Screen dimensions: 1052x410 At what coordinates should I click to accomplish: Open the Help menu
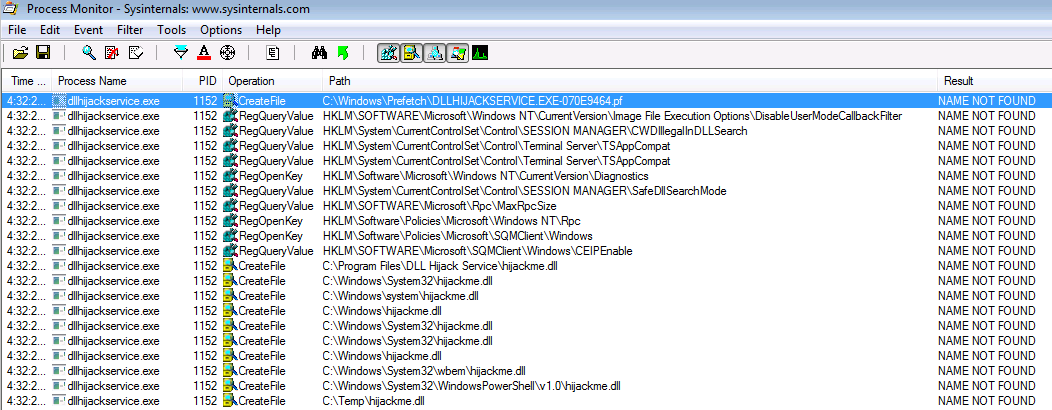268,30
